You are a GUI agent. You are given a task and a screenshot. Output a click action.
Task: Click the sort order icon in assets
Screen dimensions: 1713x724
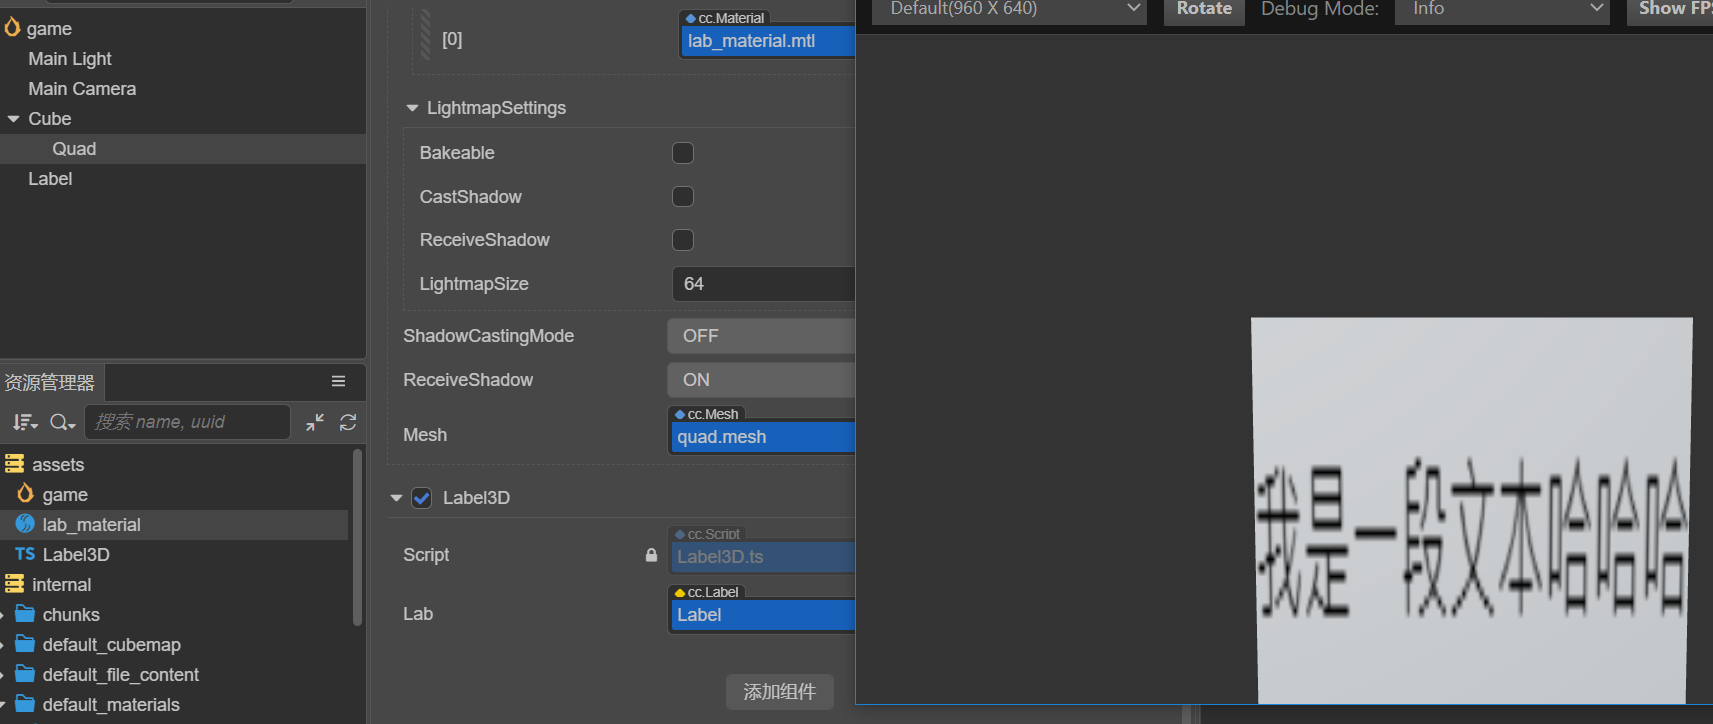tap(25, 423)
